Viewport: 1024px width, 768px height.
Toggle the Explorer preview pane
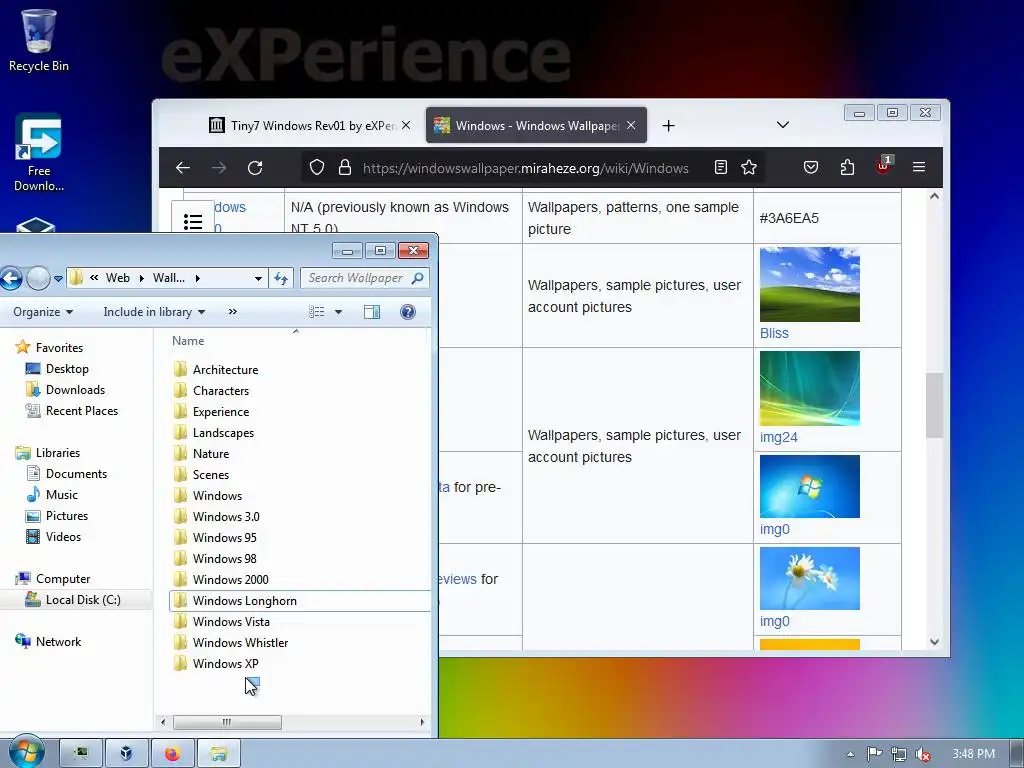[x=372, y=312]
